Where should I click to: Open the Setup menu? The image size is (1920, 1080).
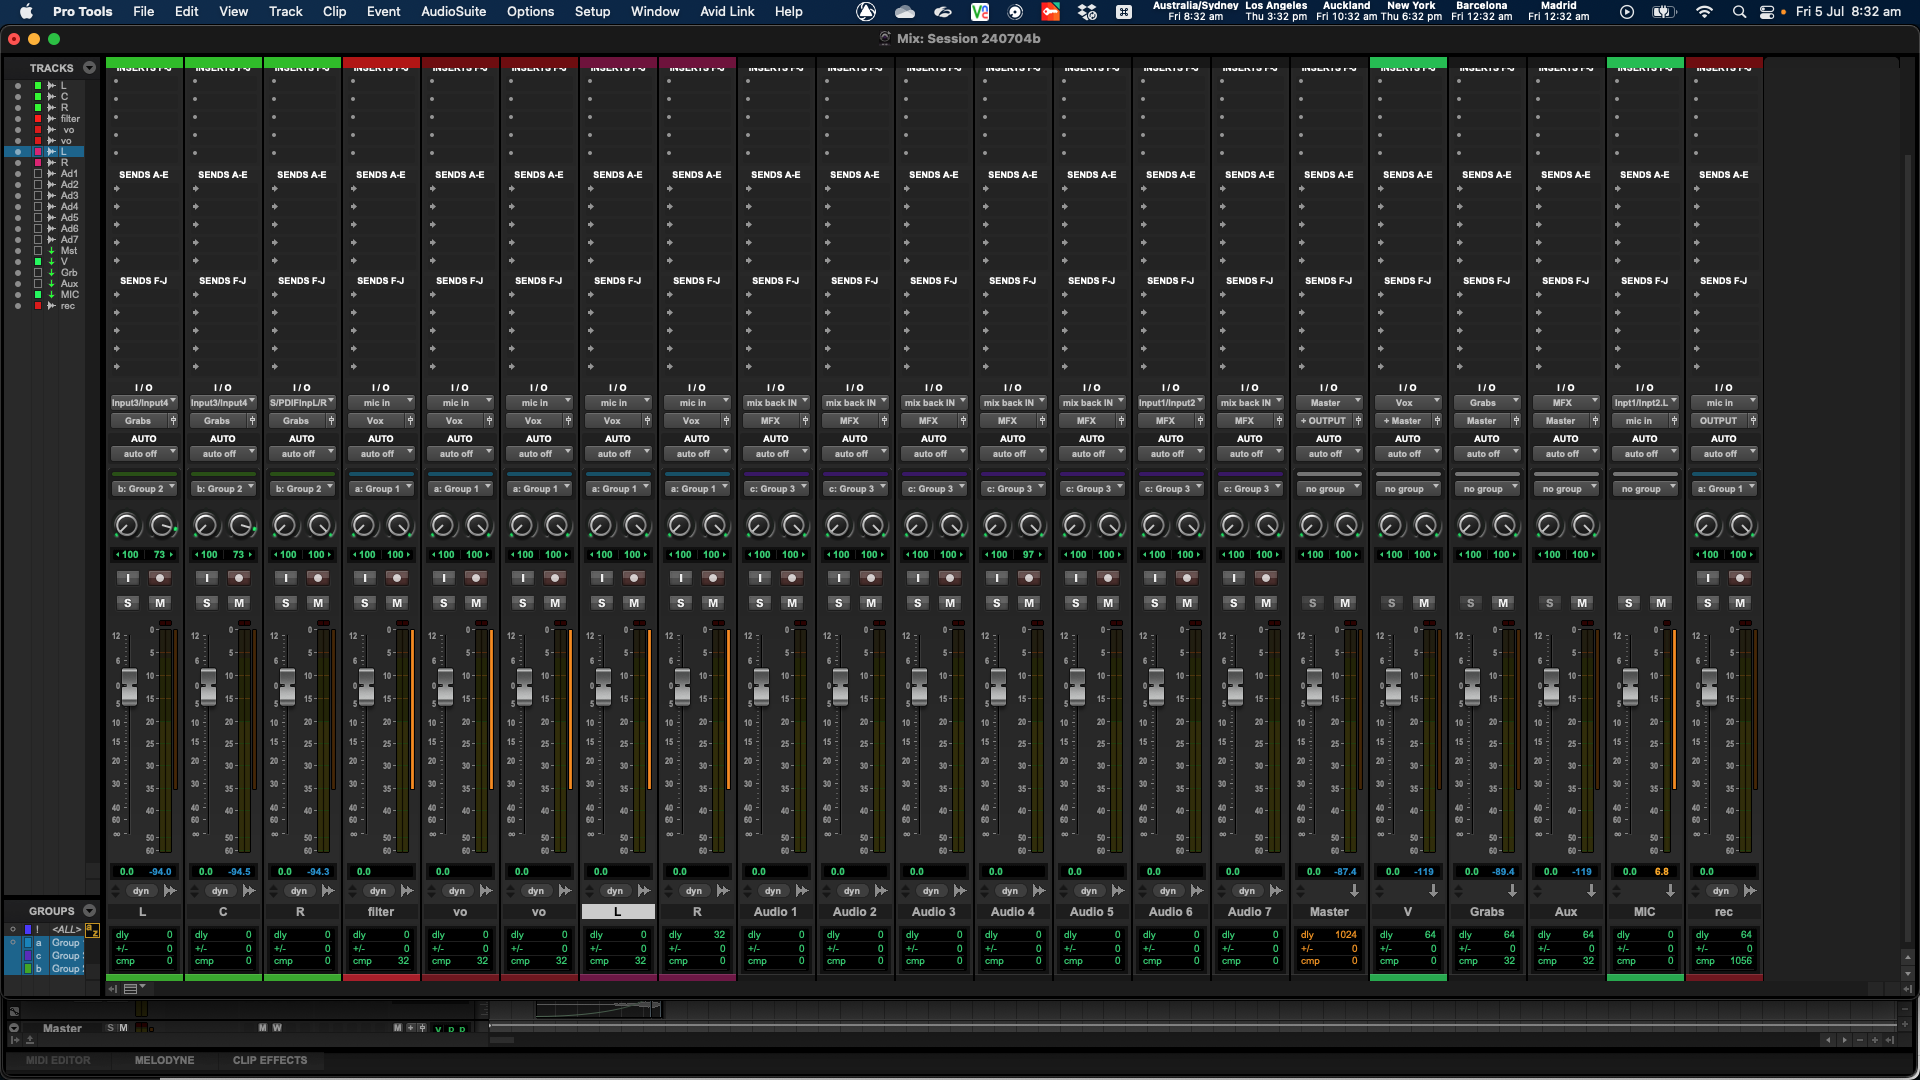pos(592,12)
